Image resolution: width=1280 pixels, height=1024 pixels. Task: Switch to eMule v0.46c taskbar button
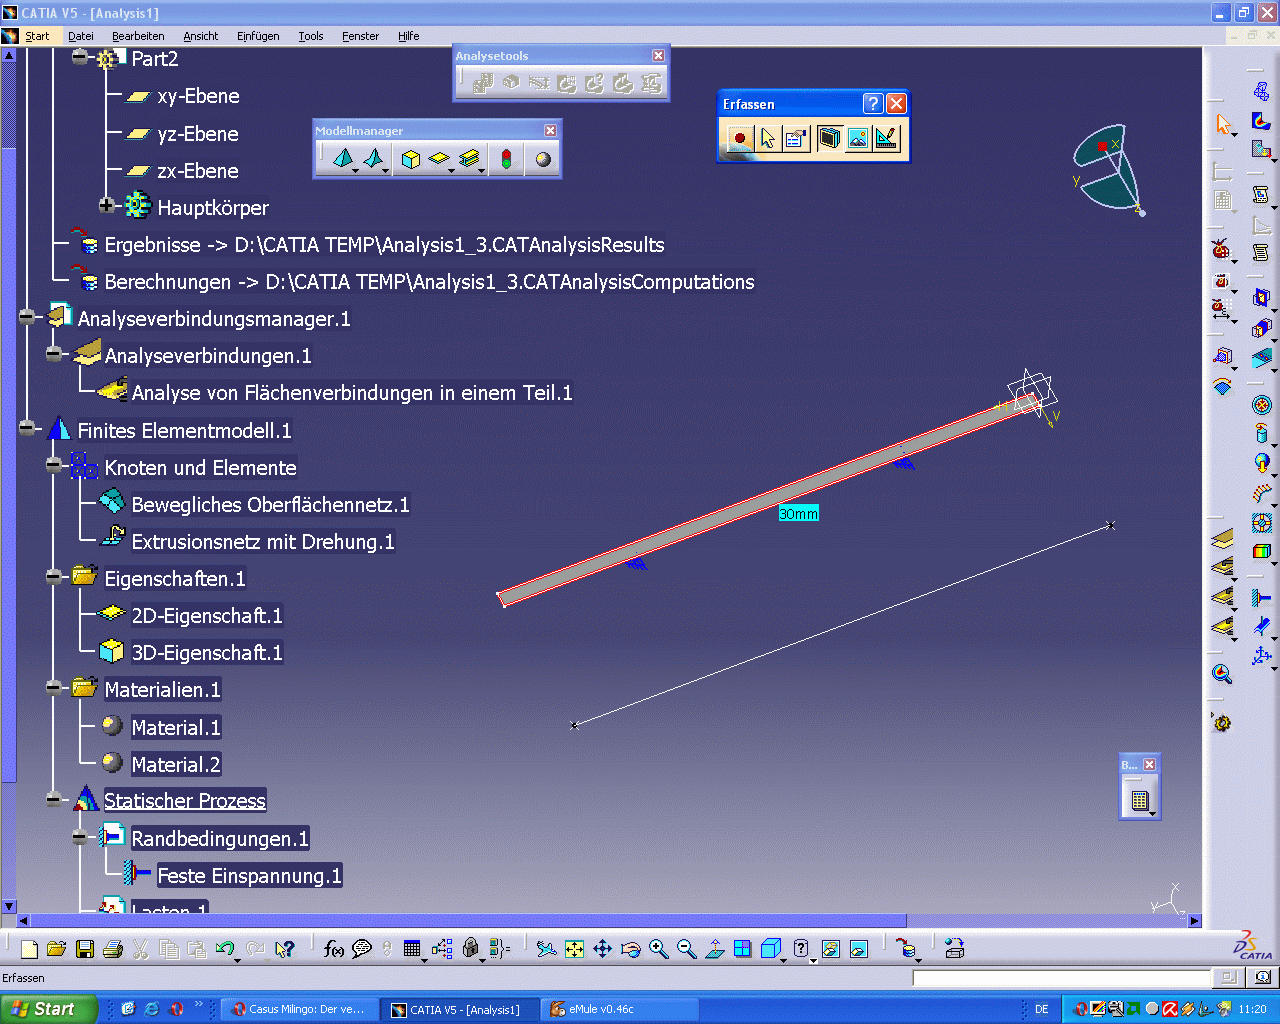[x=620, y=1009]
